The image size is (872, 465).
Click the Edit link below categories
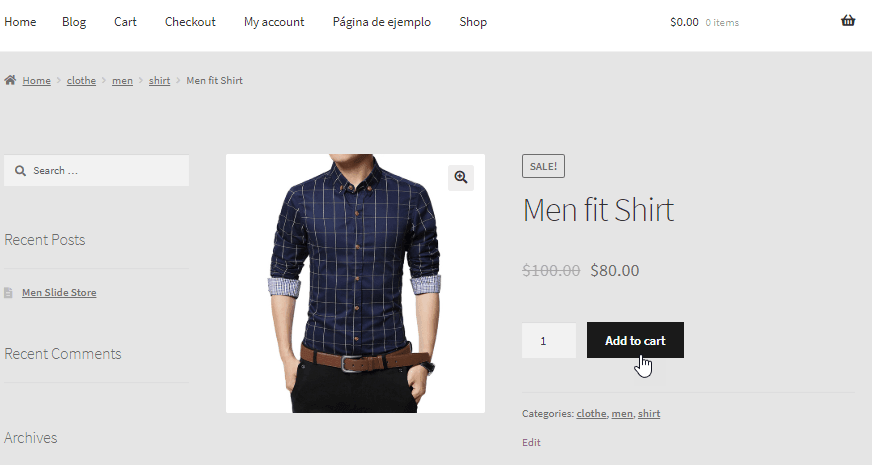point(531,442)
